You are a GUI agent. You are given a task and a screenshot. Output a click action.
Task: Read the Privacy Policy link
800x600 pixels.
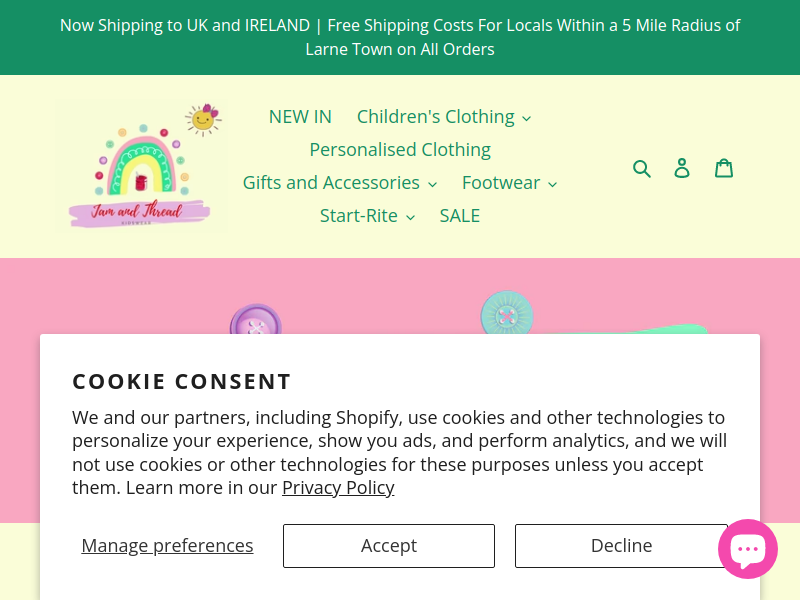pos(338,488)
